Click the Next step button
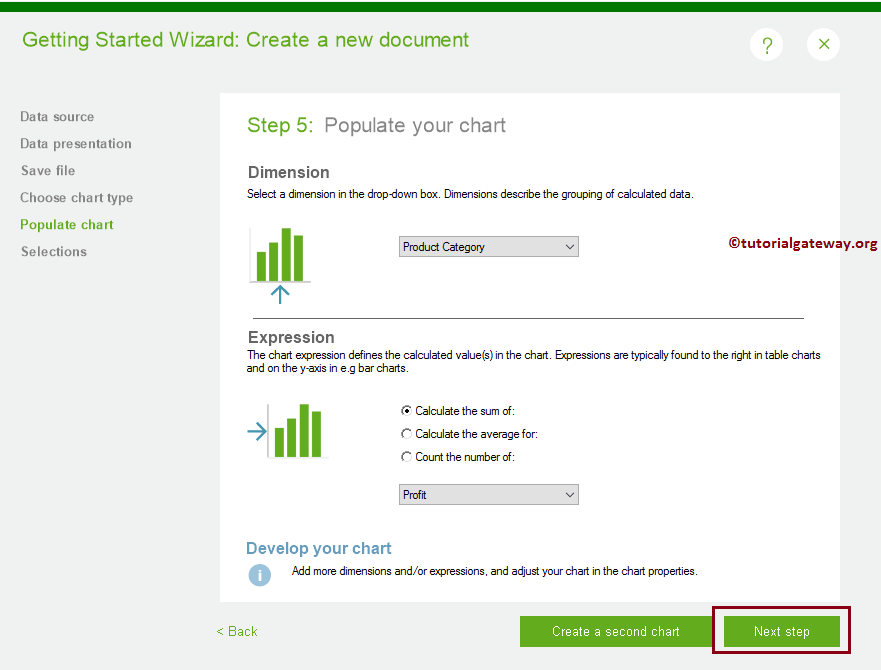 point(781,631)
